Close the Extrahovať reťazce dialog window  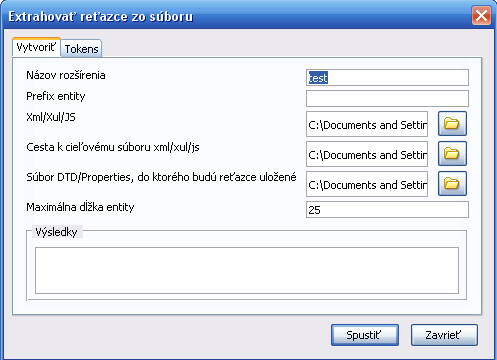[481, 16]
